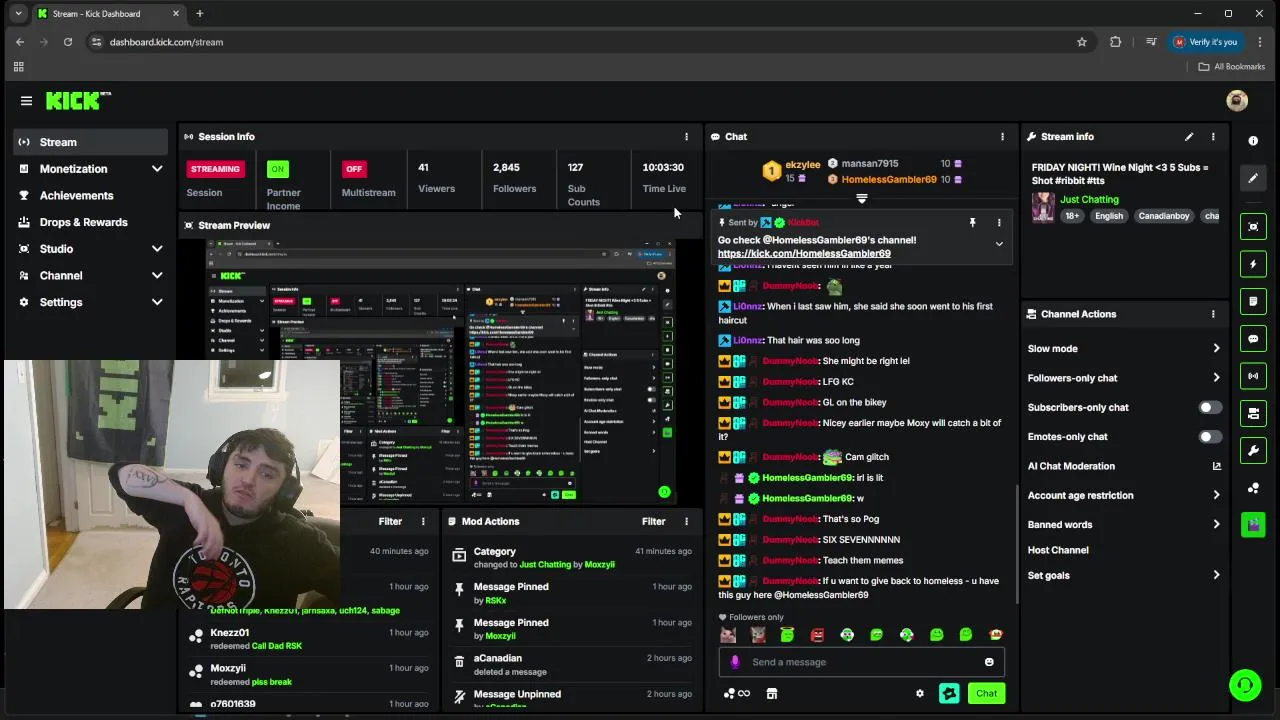Open the Chat panel options menu
Viewport: 1280px width, 720px height.
(1002, 137)
